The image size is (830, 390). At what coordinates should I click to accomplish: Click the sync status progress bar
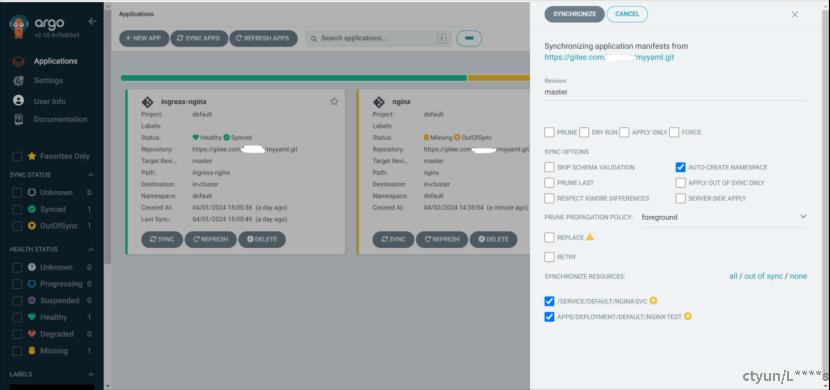(325, 78)
